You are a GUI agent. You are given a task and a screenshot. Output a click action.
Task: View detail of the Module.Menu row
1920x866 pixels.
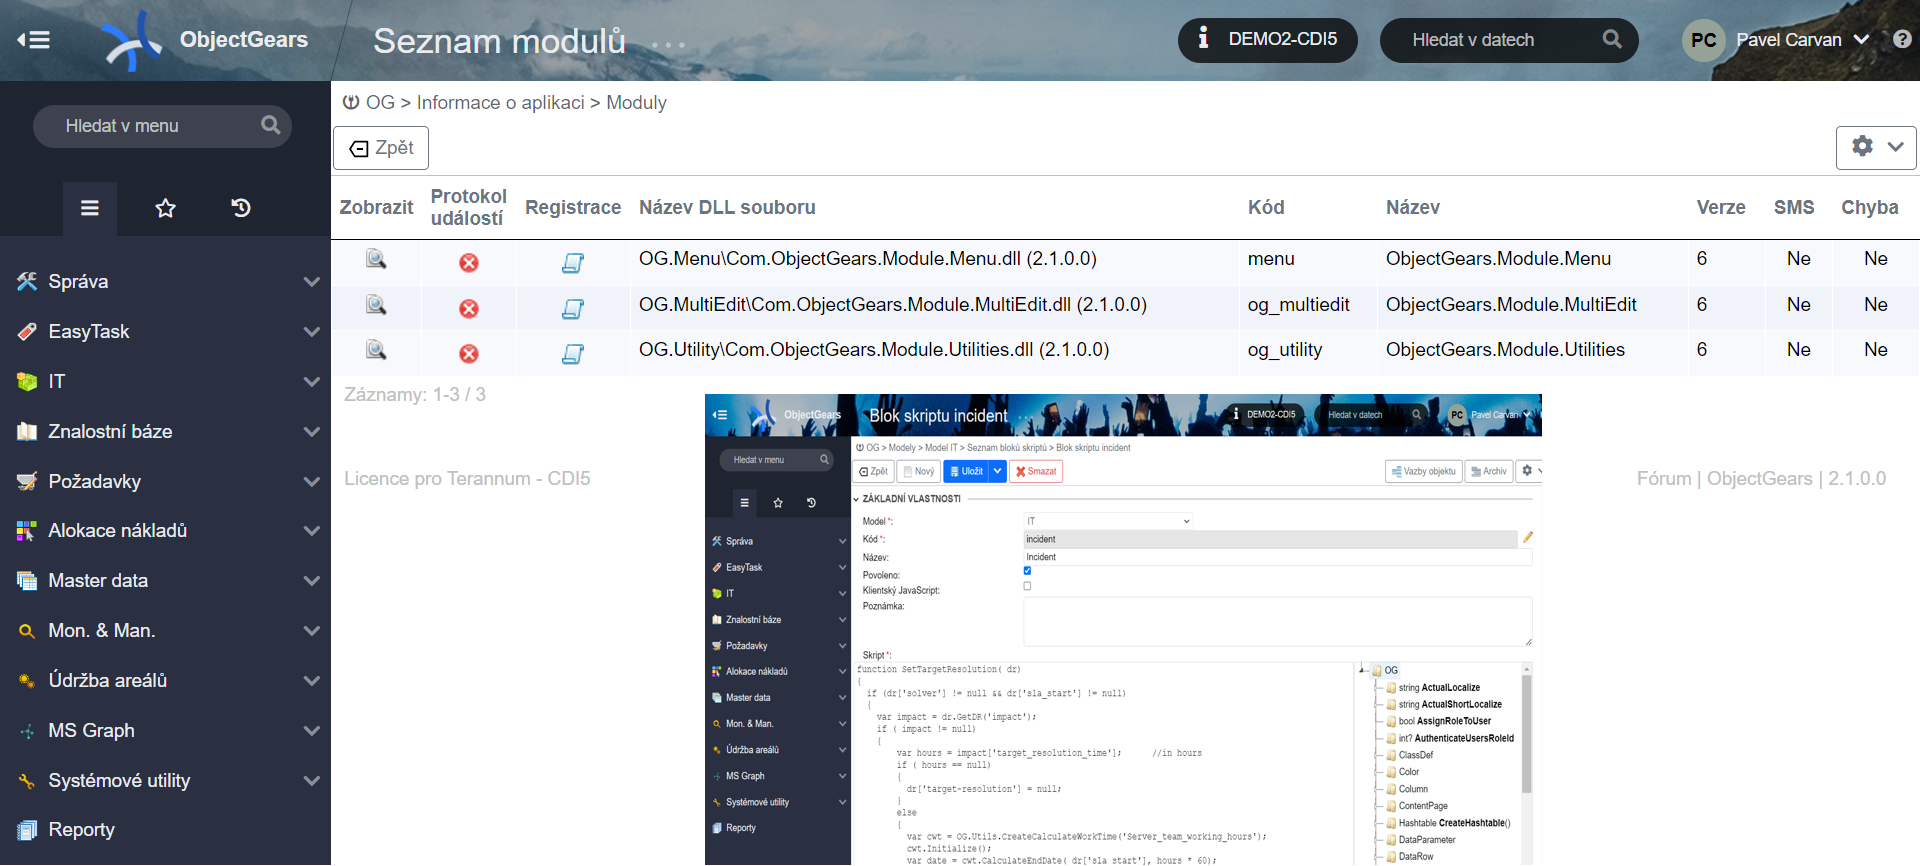coord(376,260)
